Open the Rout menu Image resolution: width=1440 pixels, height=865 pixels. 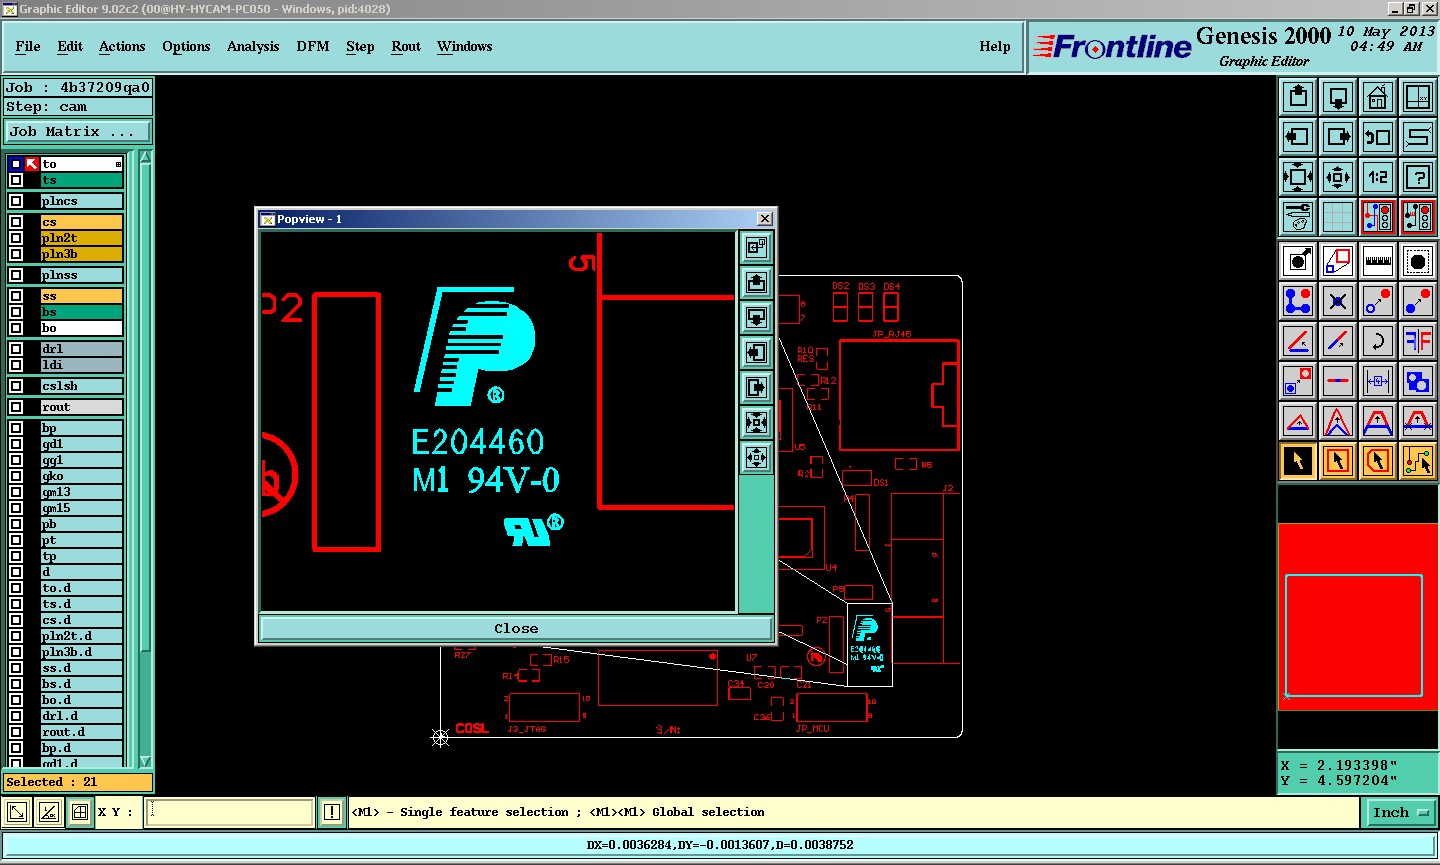click(x=406, y=46)
